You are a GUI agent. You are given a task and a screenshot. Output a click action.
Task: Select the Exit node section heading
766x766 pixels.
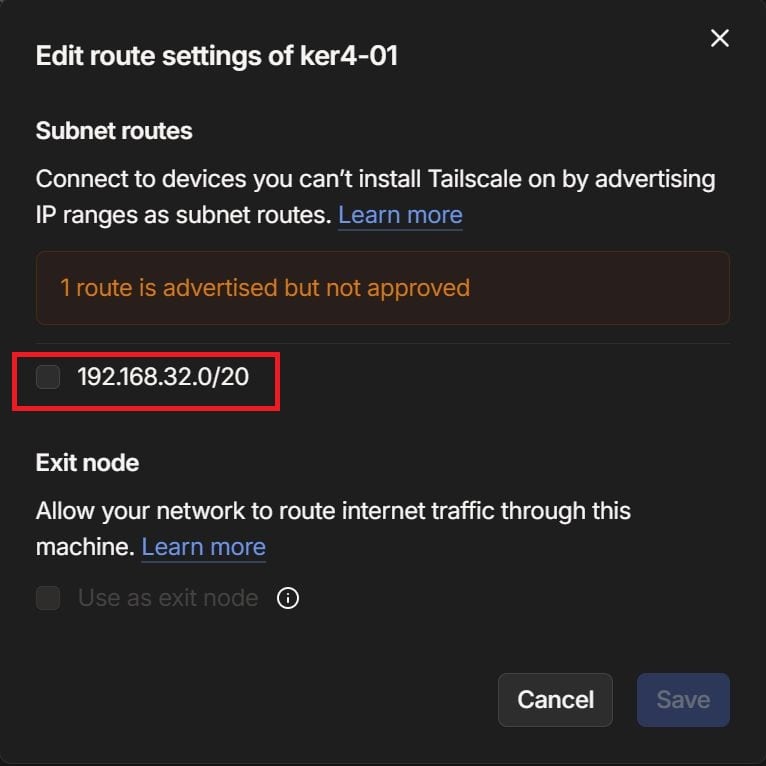pos(87,463)
